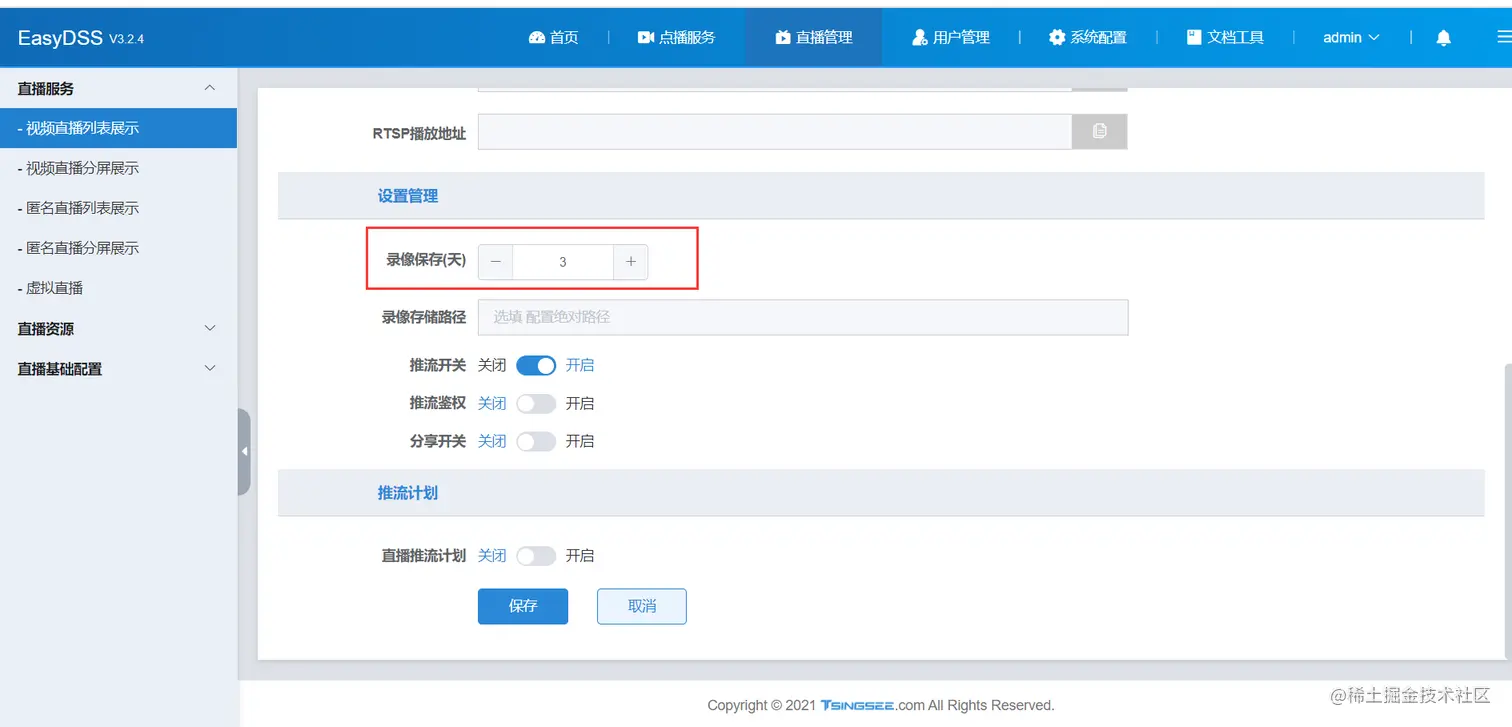This screenshot has height=727, width=1512.
Task: Select 虚拟直播 in sidebar
Action: pyautogui.click(x=118, y=288)
